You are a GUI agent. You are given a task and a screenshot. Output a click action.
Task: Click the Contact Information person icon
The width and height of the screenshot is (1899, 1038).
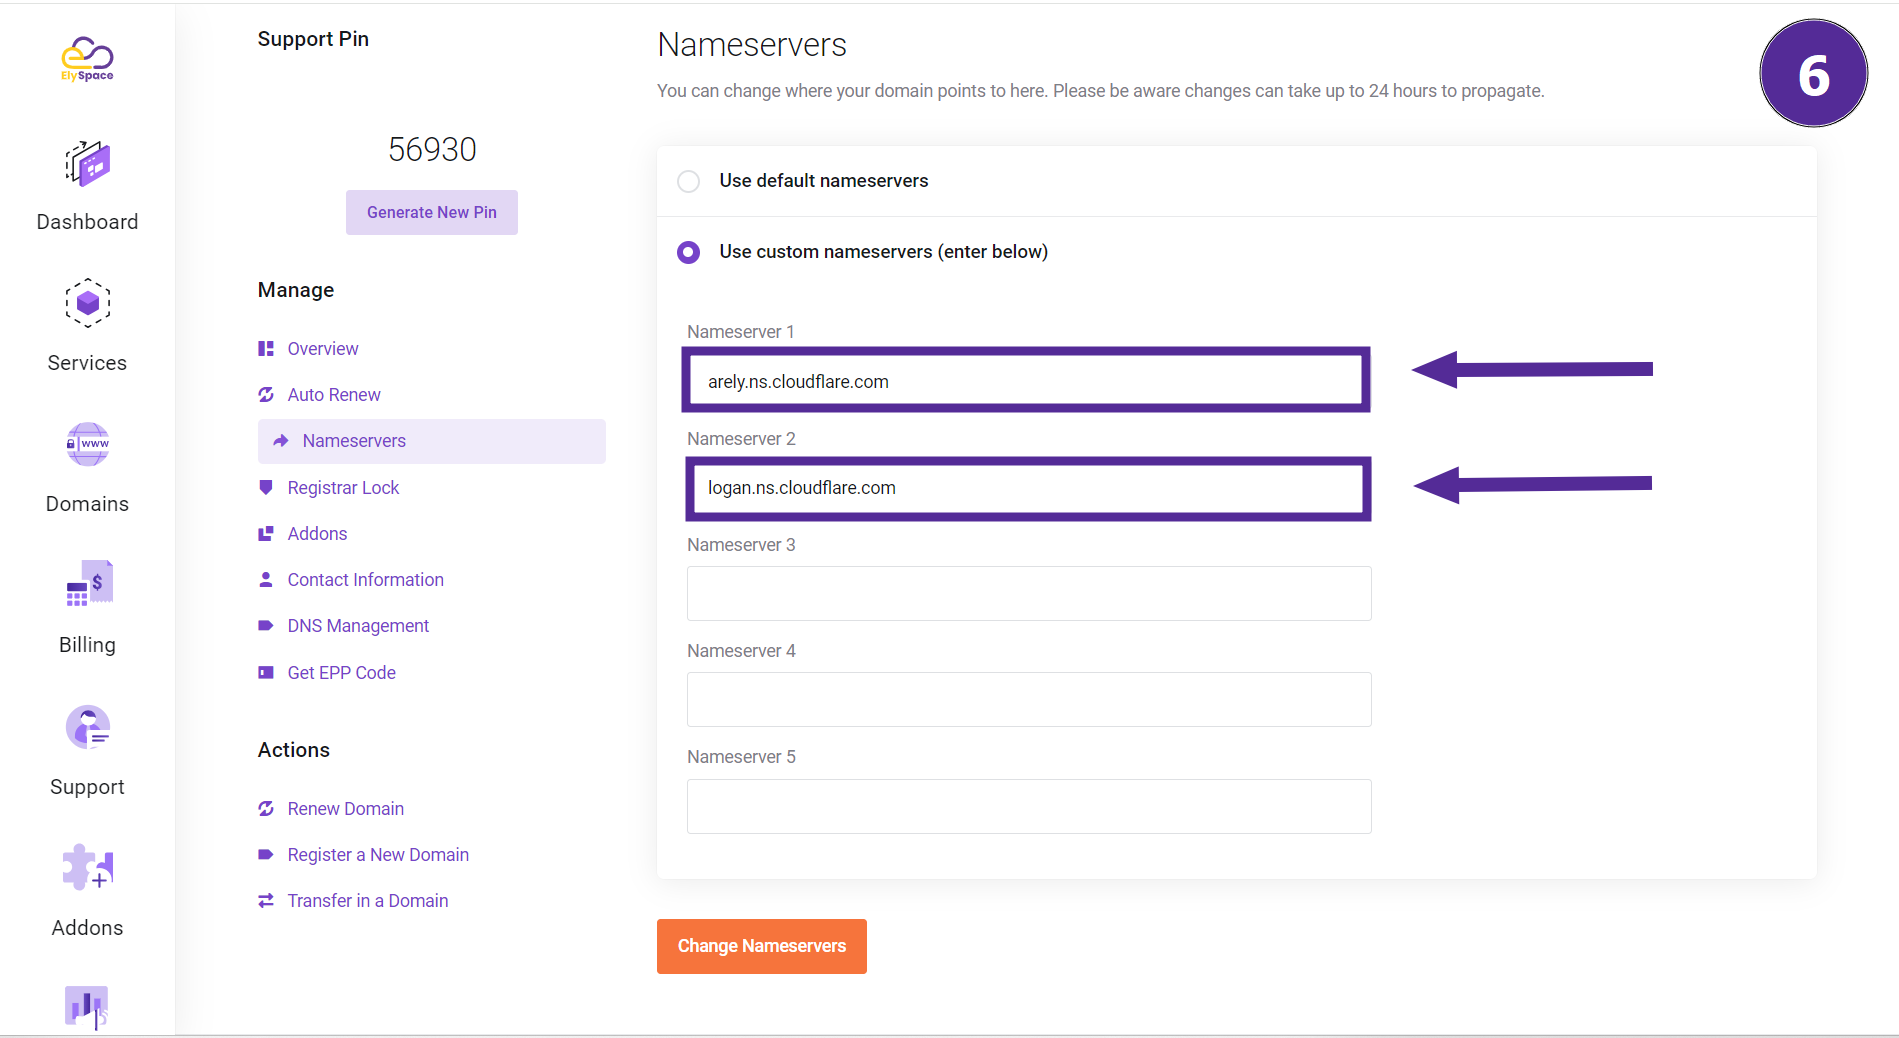click(x=266, y=580)
